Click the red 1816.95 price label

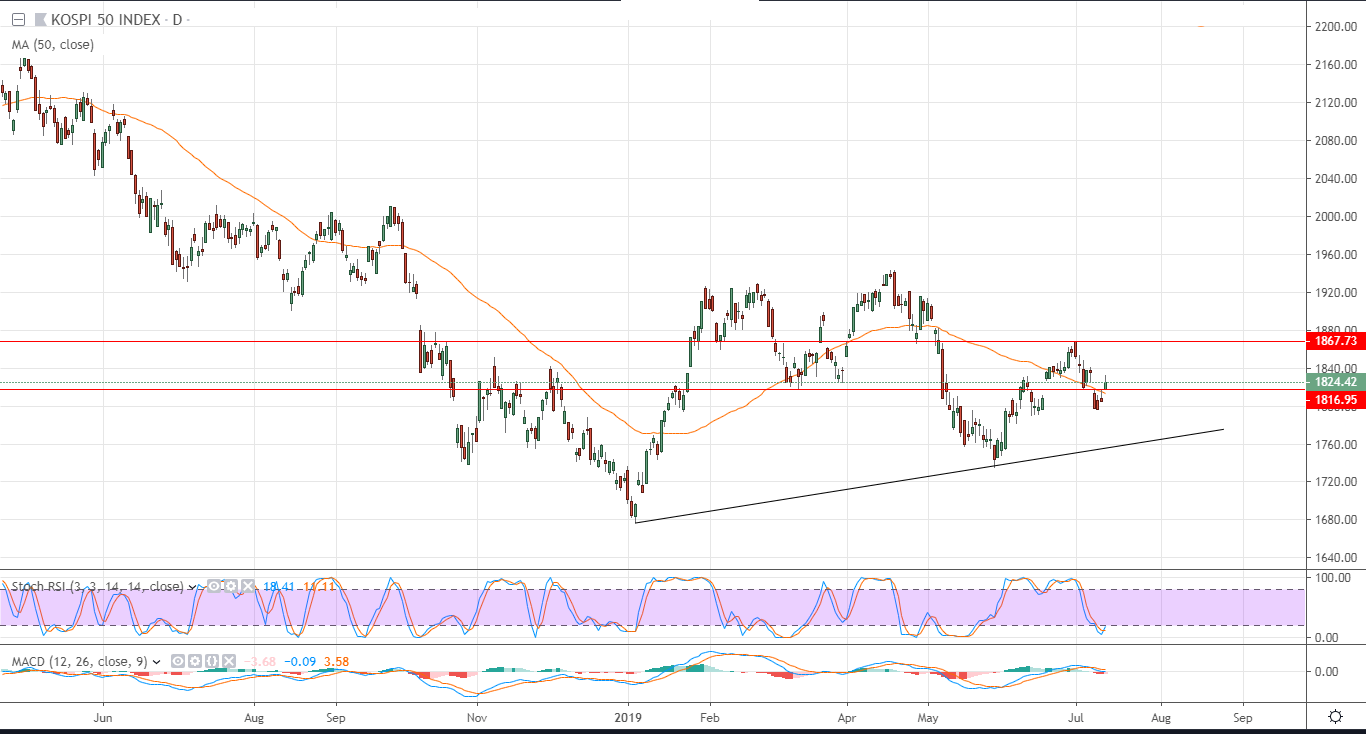(1336, 400)
